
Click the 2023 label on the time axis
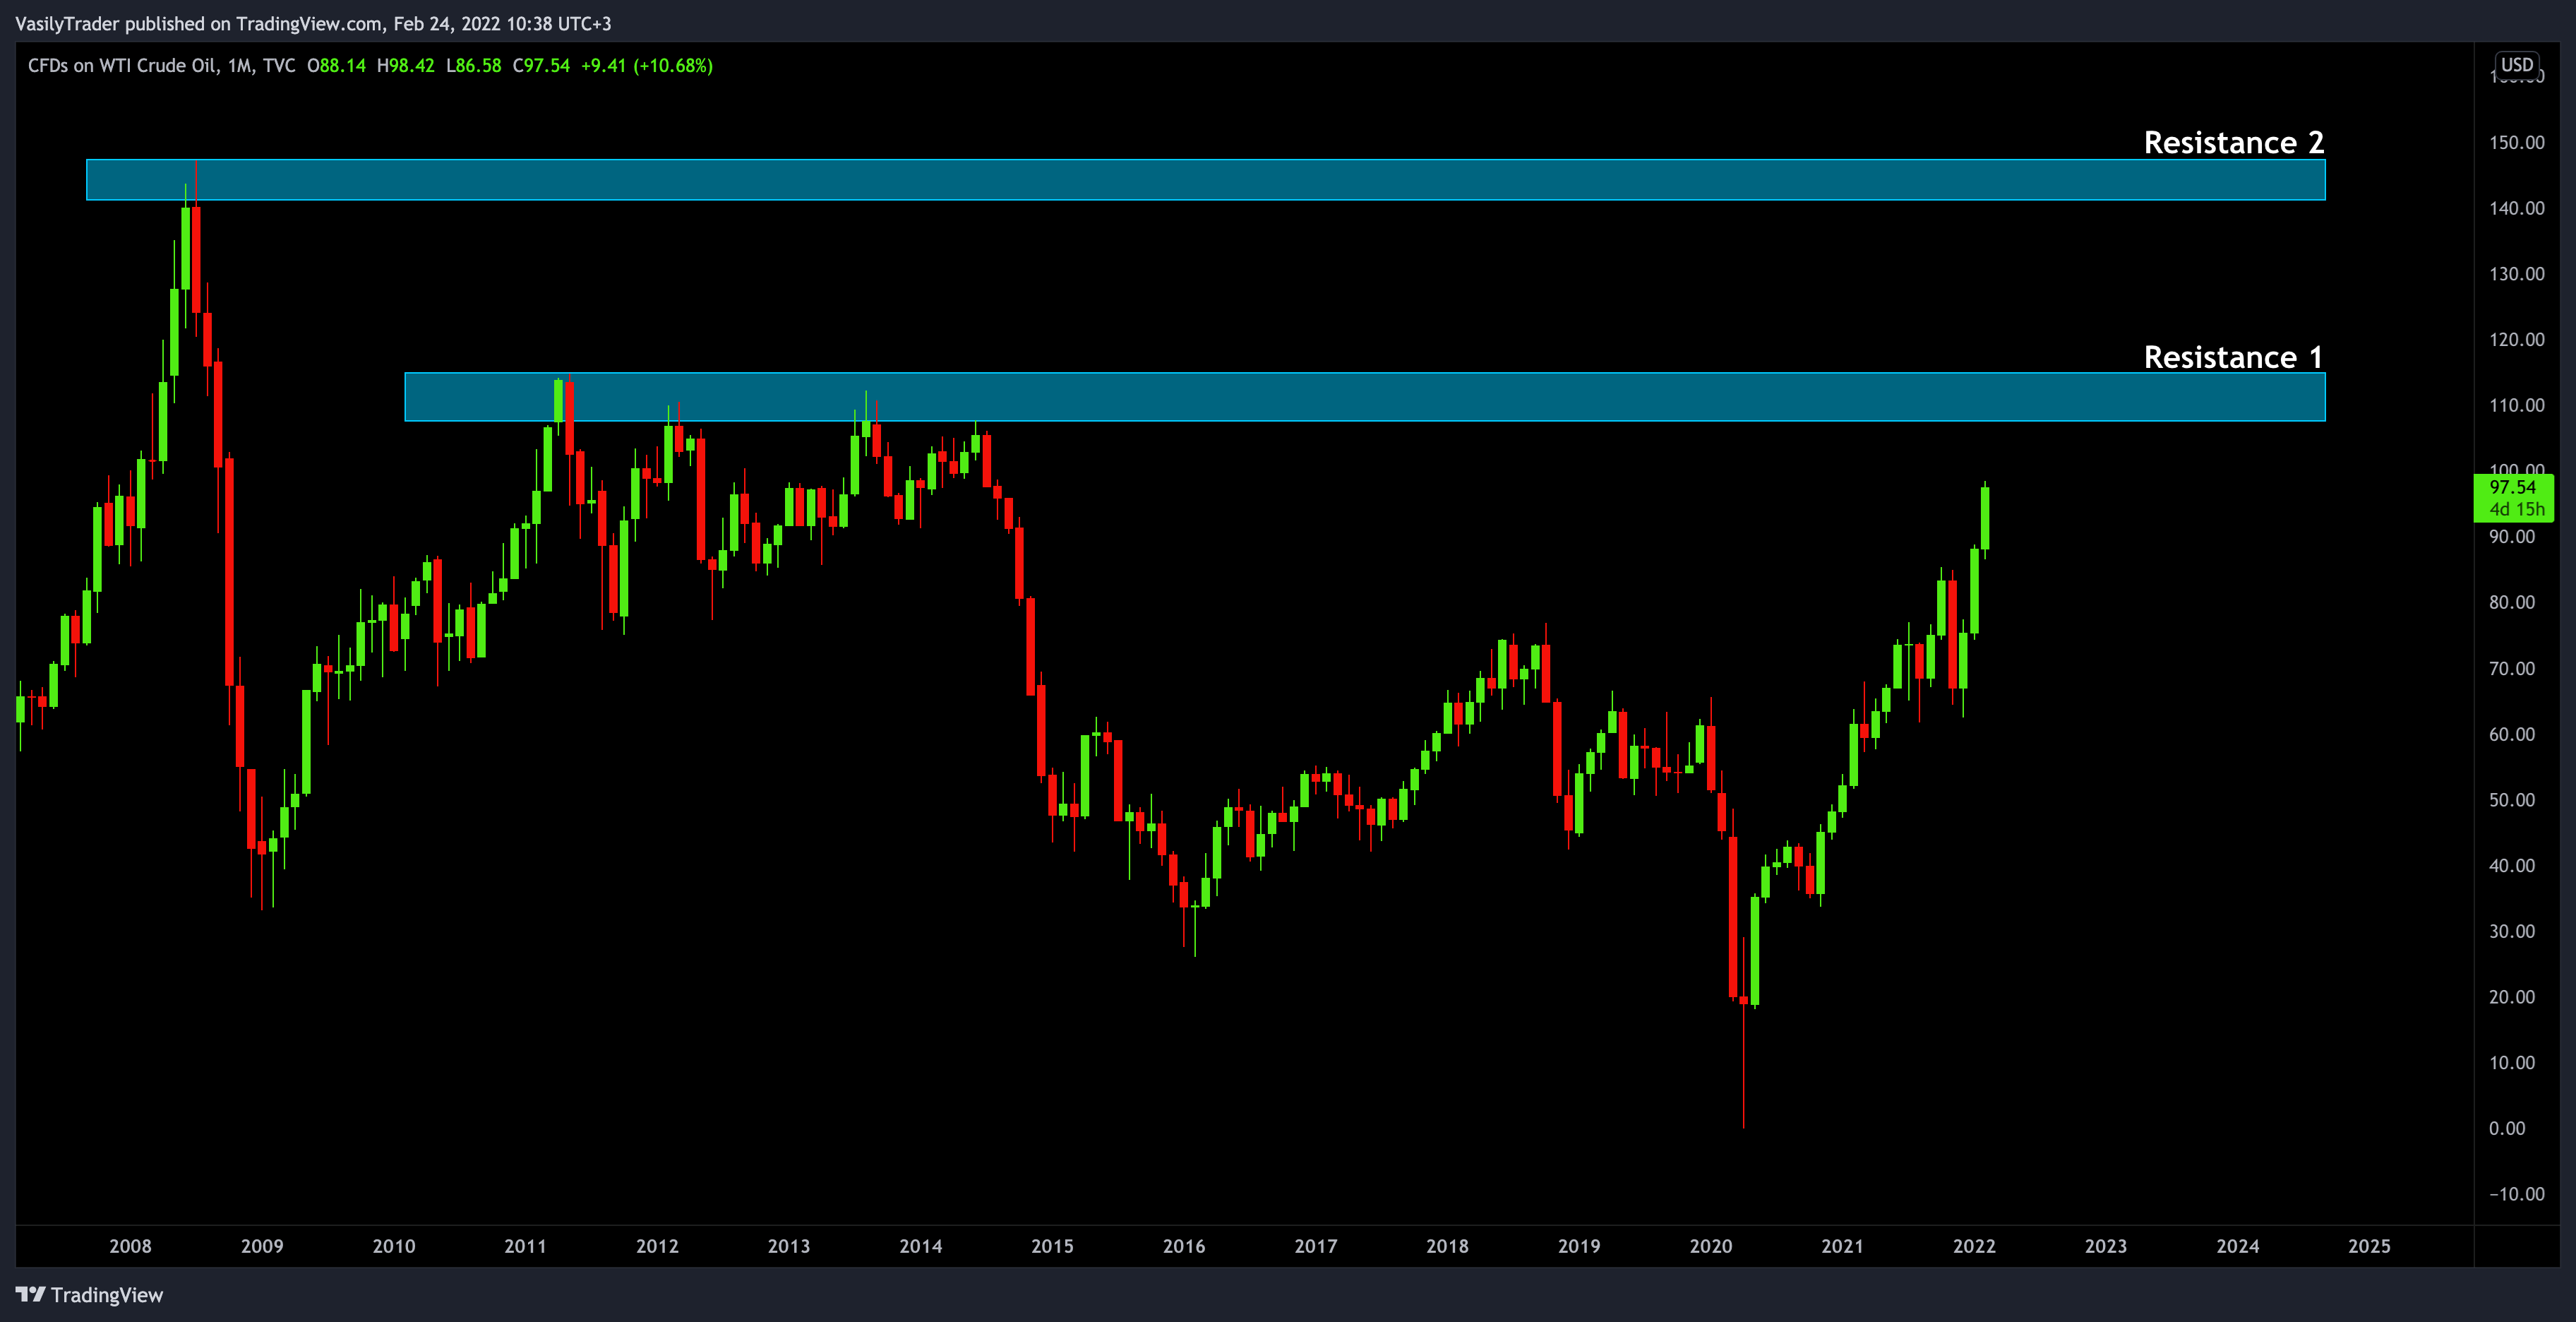pos(2106,1246)
